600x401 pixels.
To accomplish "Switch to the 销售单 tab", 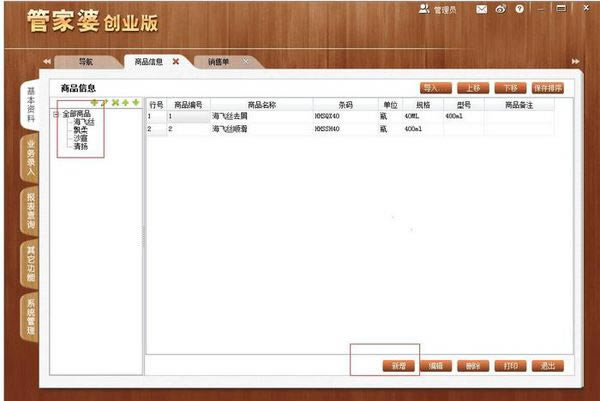I will (220, 62).
